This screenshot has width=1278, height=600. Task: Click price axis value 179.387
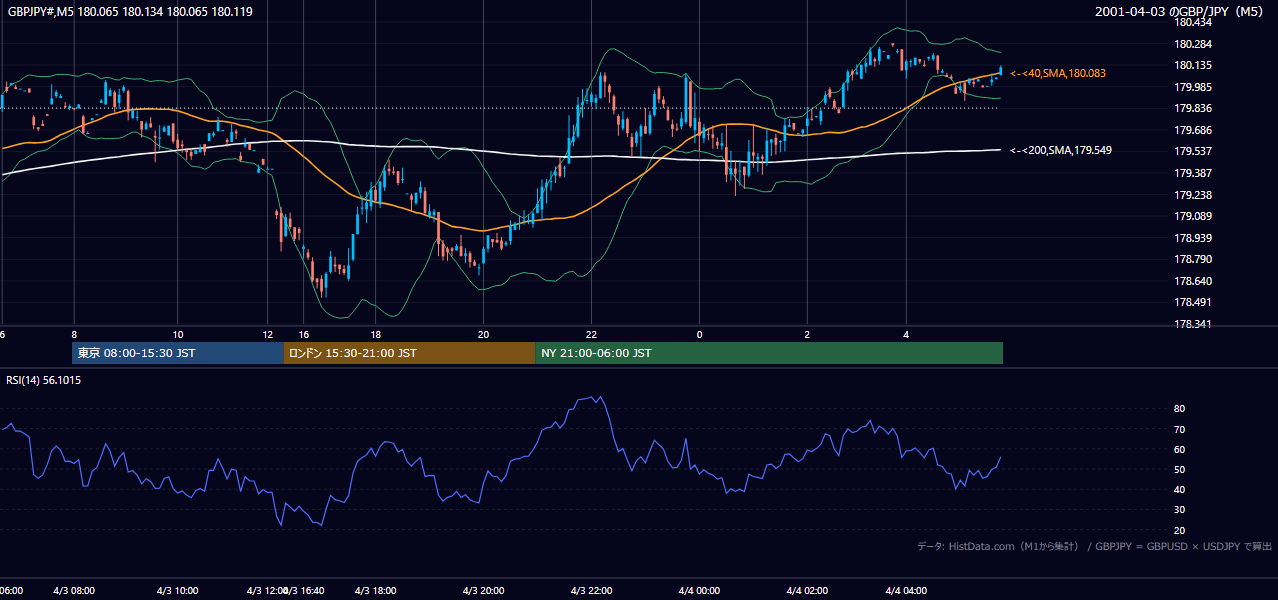[1194, 173]
